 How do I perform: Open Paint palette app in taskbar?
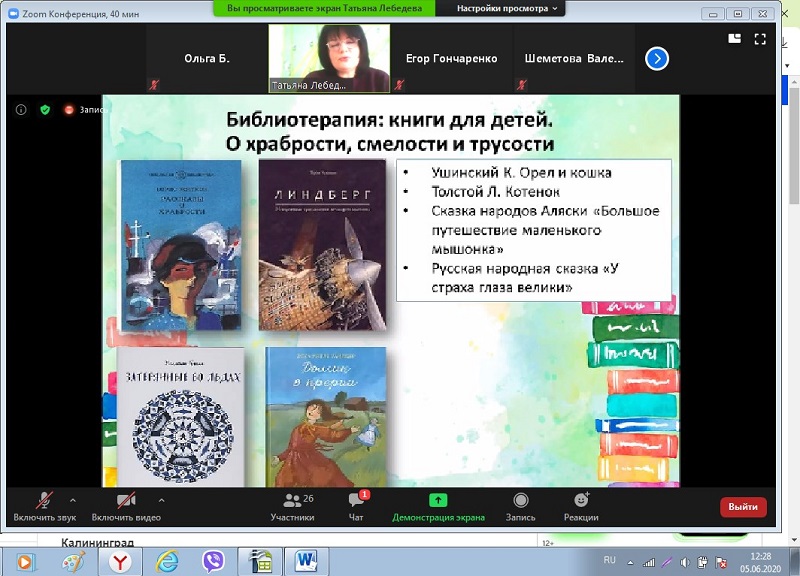(73, 562)
